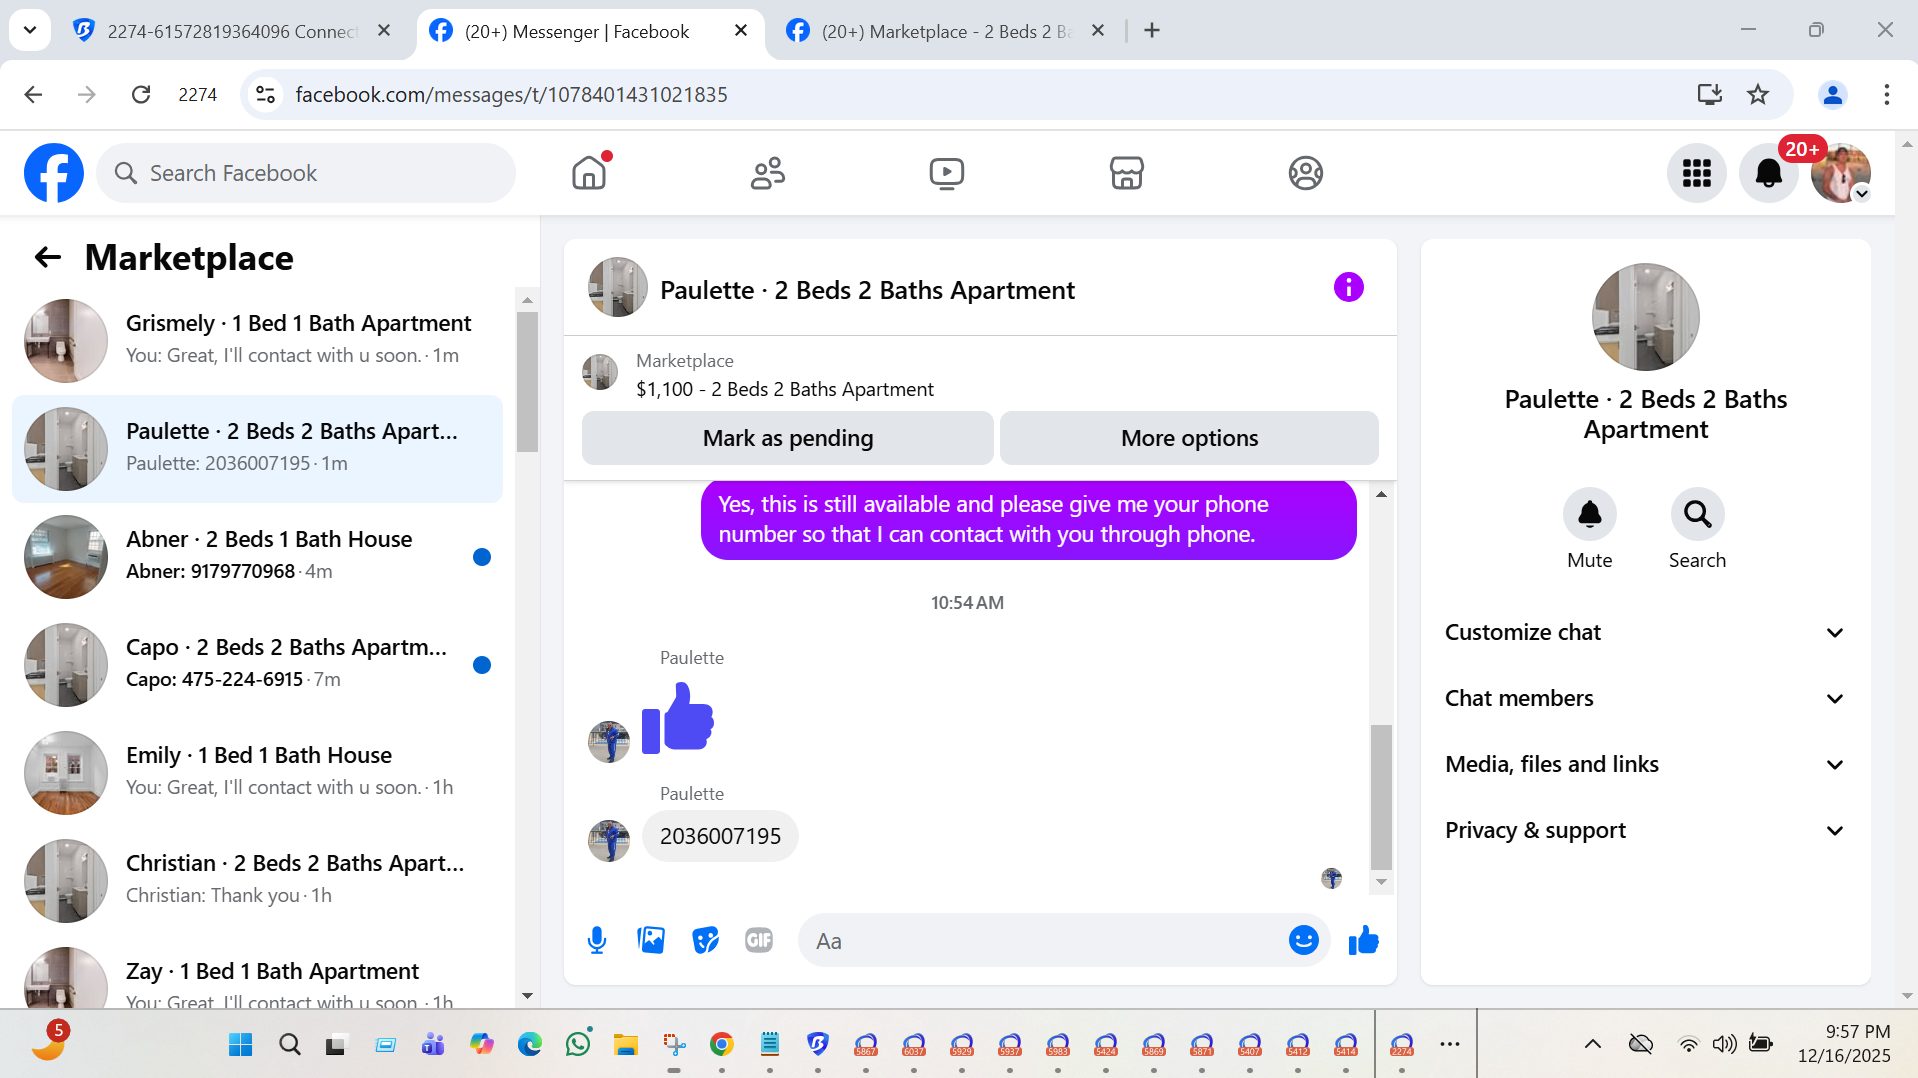Expand Customize chat section
1918x1078 pixels.
pyautogui.click(x=1645, y=632)
